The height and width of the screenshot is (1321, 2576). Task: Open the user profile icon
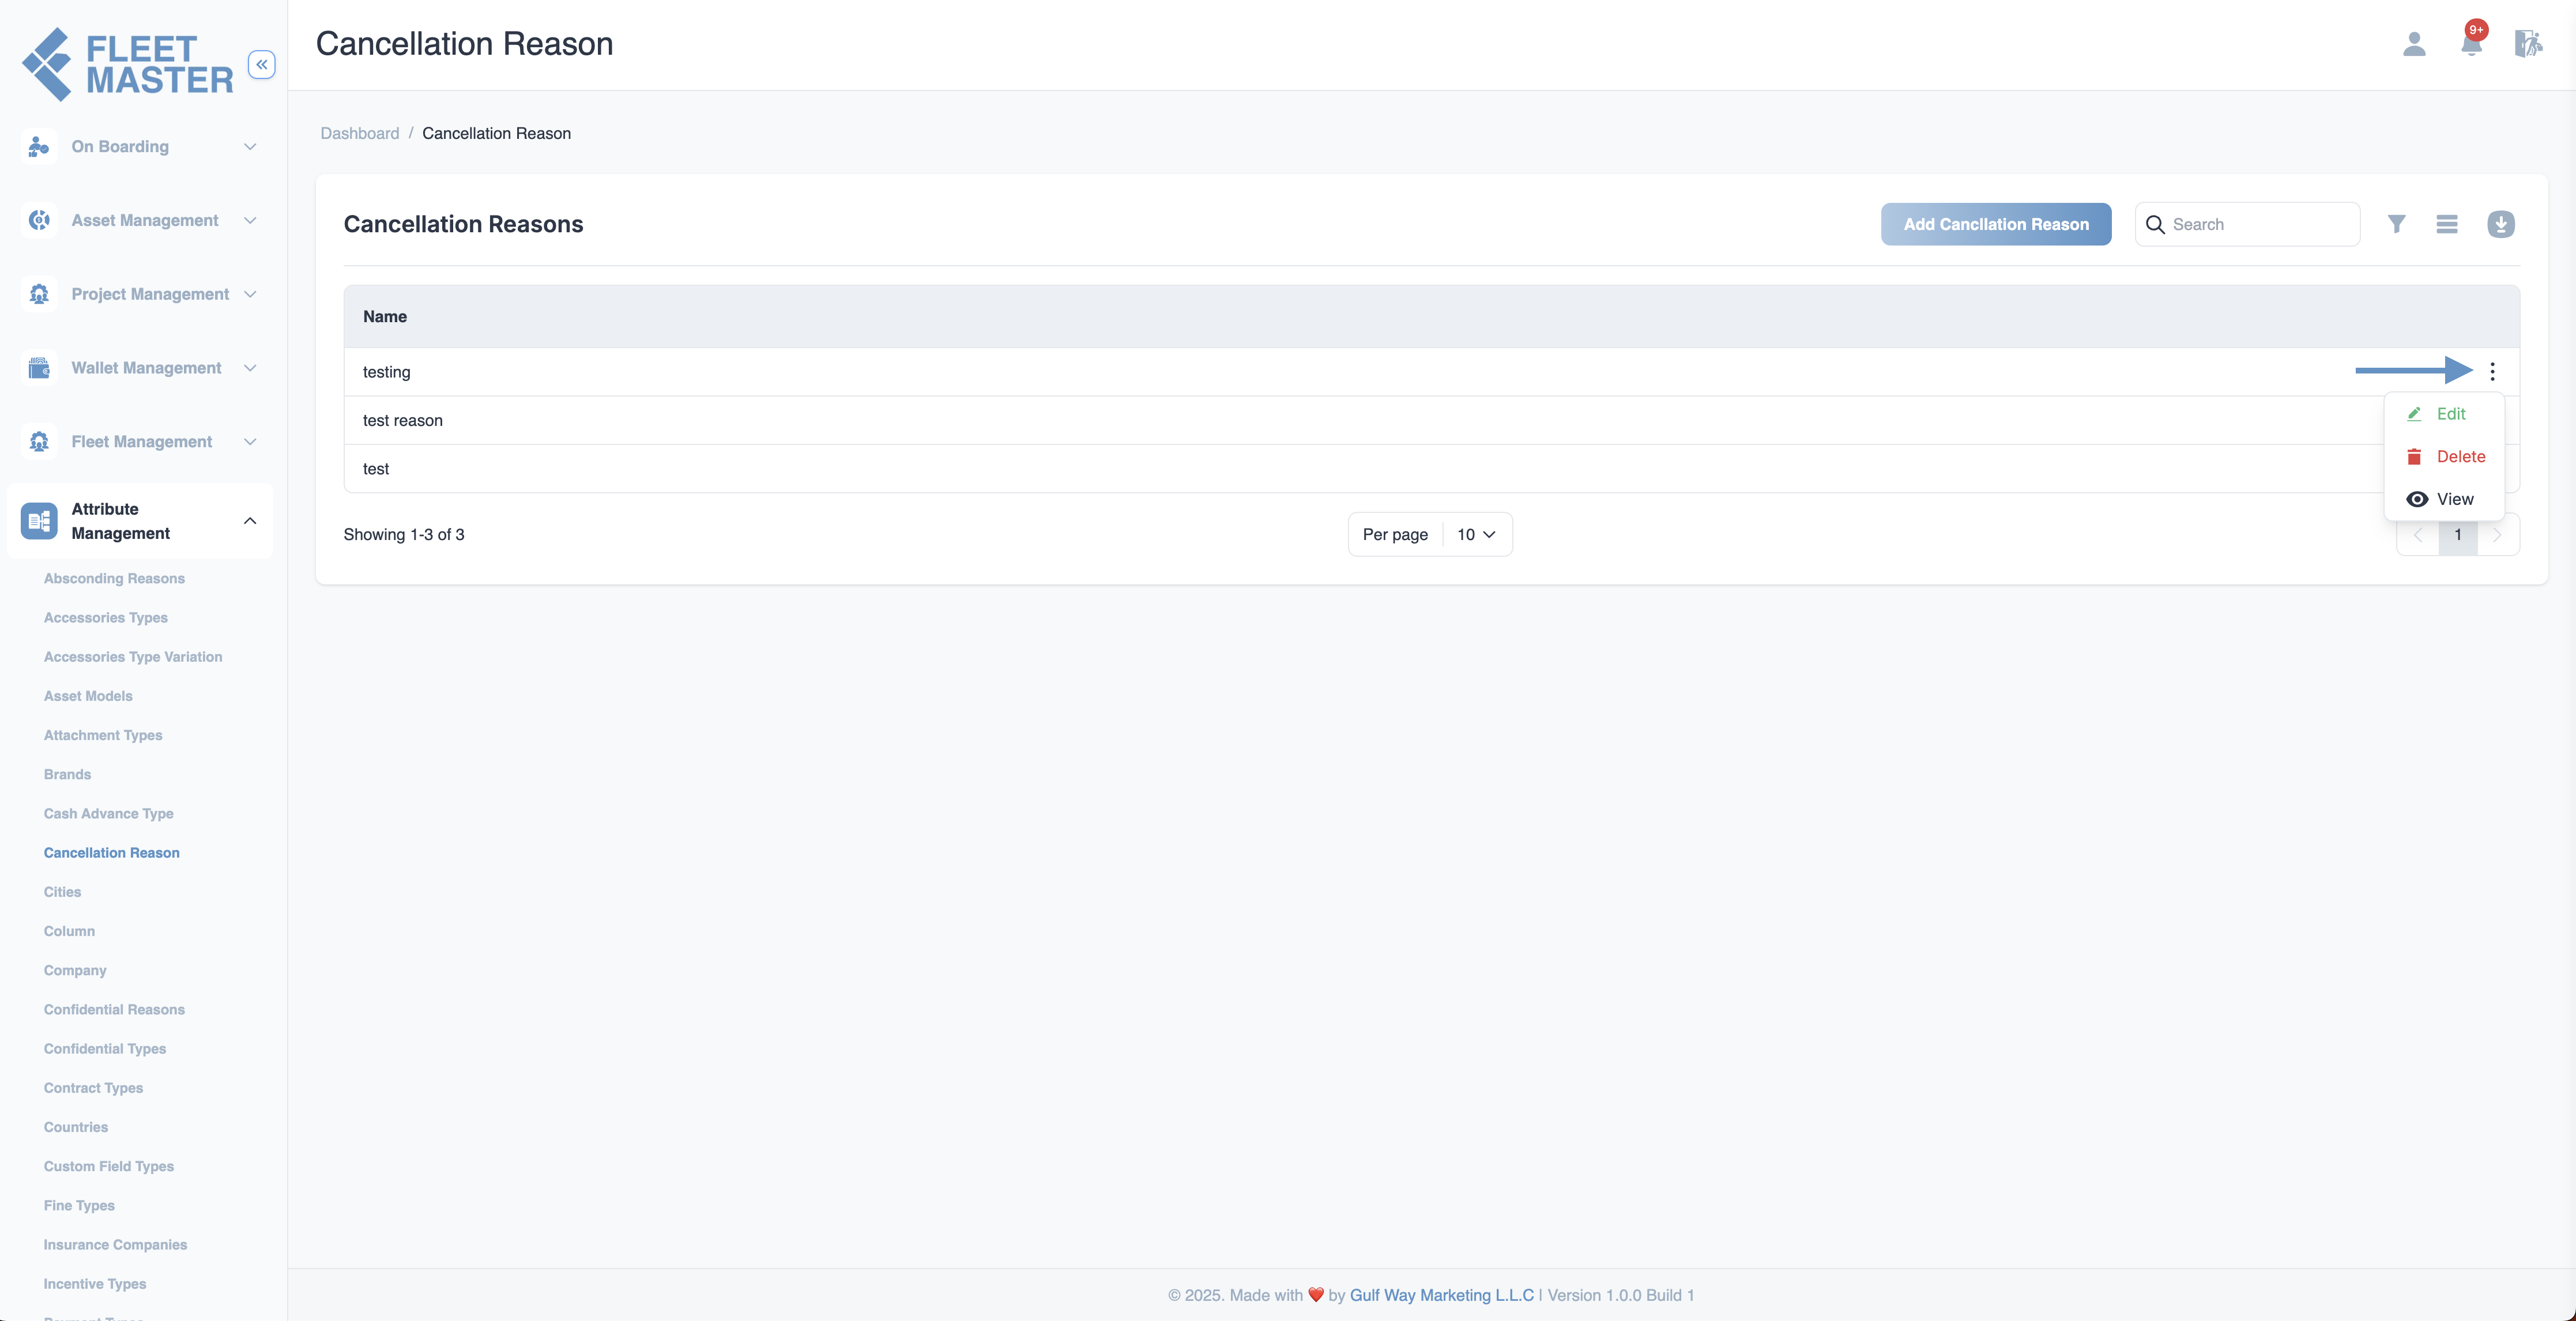pyautogui.click(x=2414, y=44)
